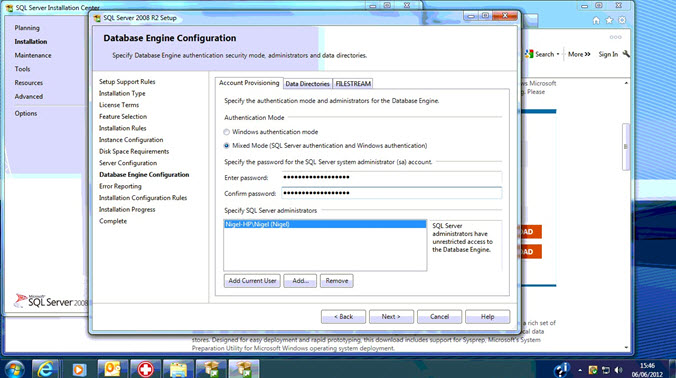Open Planning in Installation Center
The image size is (676, 378).
tap(27, 28)
